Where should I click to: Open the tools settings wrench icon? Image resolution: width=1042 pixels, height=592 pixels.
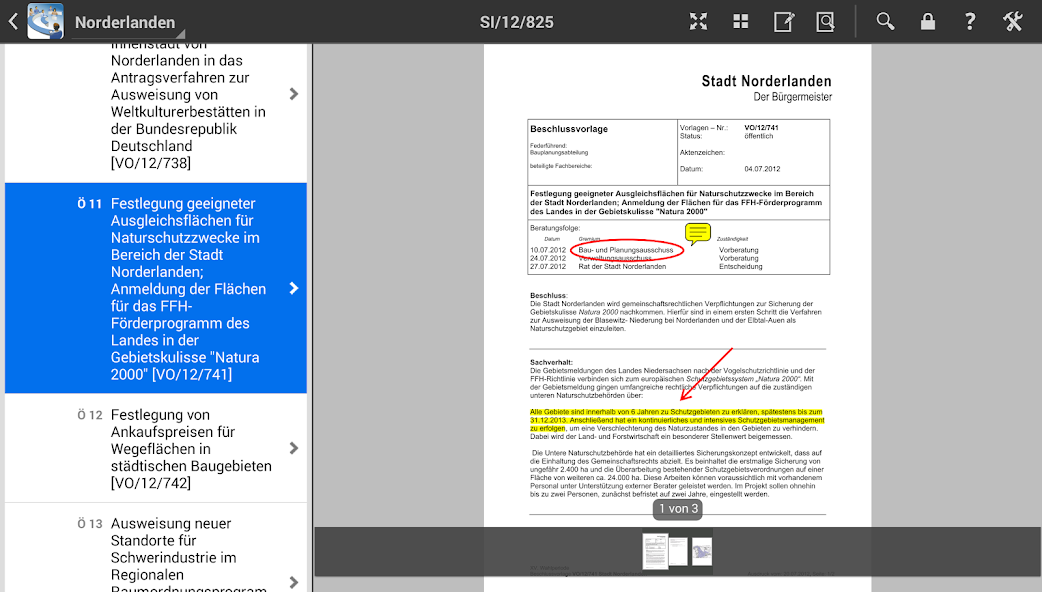(x=1013, y=22)
